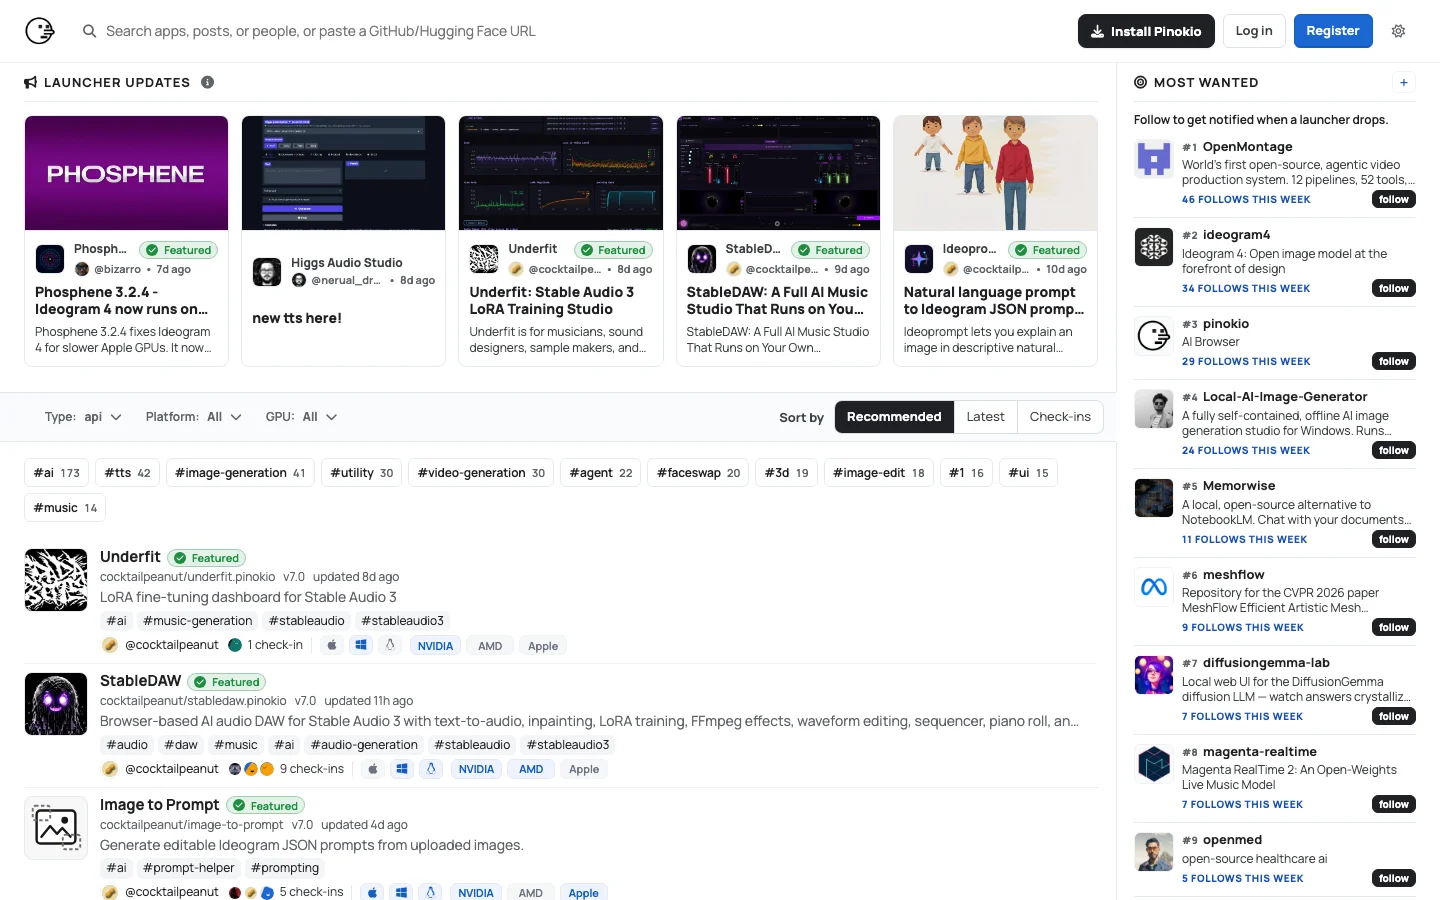Click the StableDAW ghost app icon in the list
Screen dimensions: 1440x900
click(56, 704)
